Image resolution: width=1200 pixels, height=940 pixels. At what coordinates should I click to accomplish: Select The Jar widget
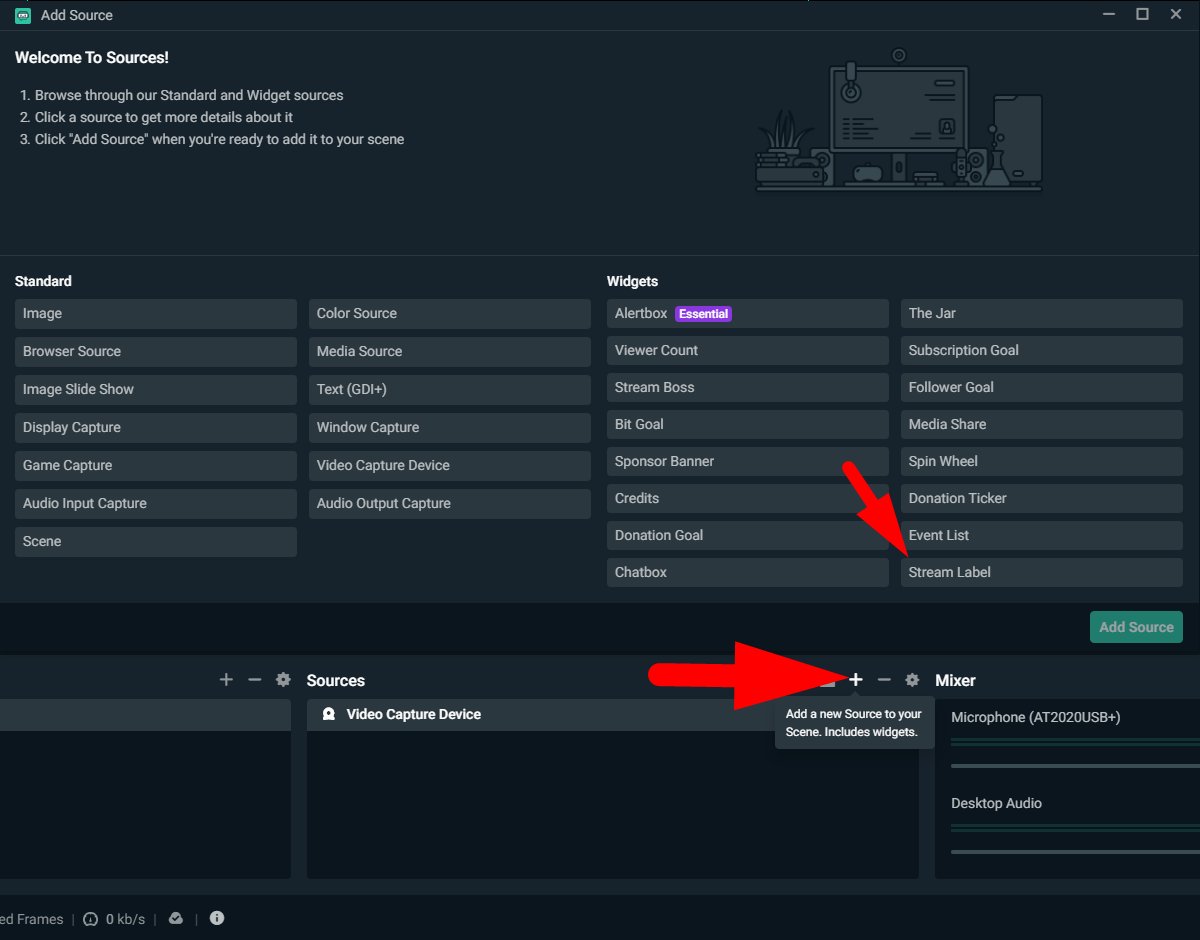pyautogui.click(x=1042, y=313)
